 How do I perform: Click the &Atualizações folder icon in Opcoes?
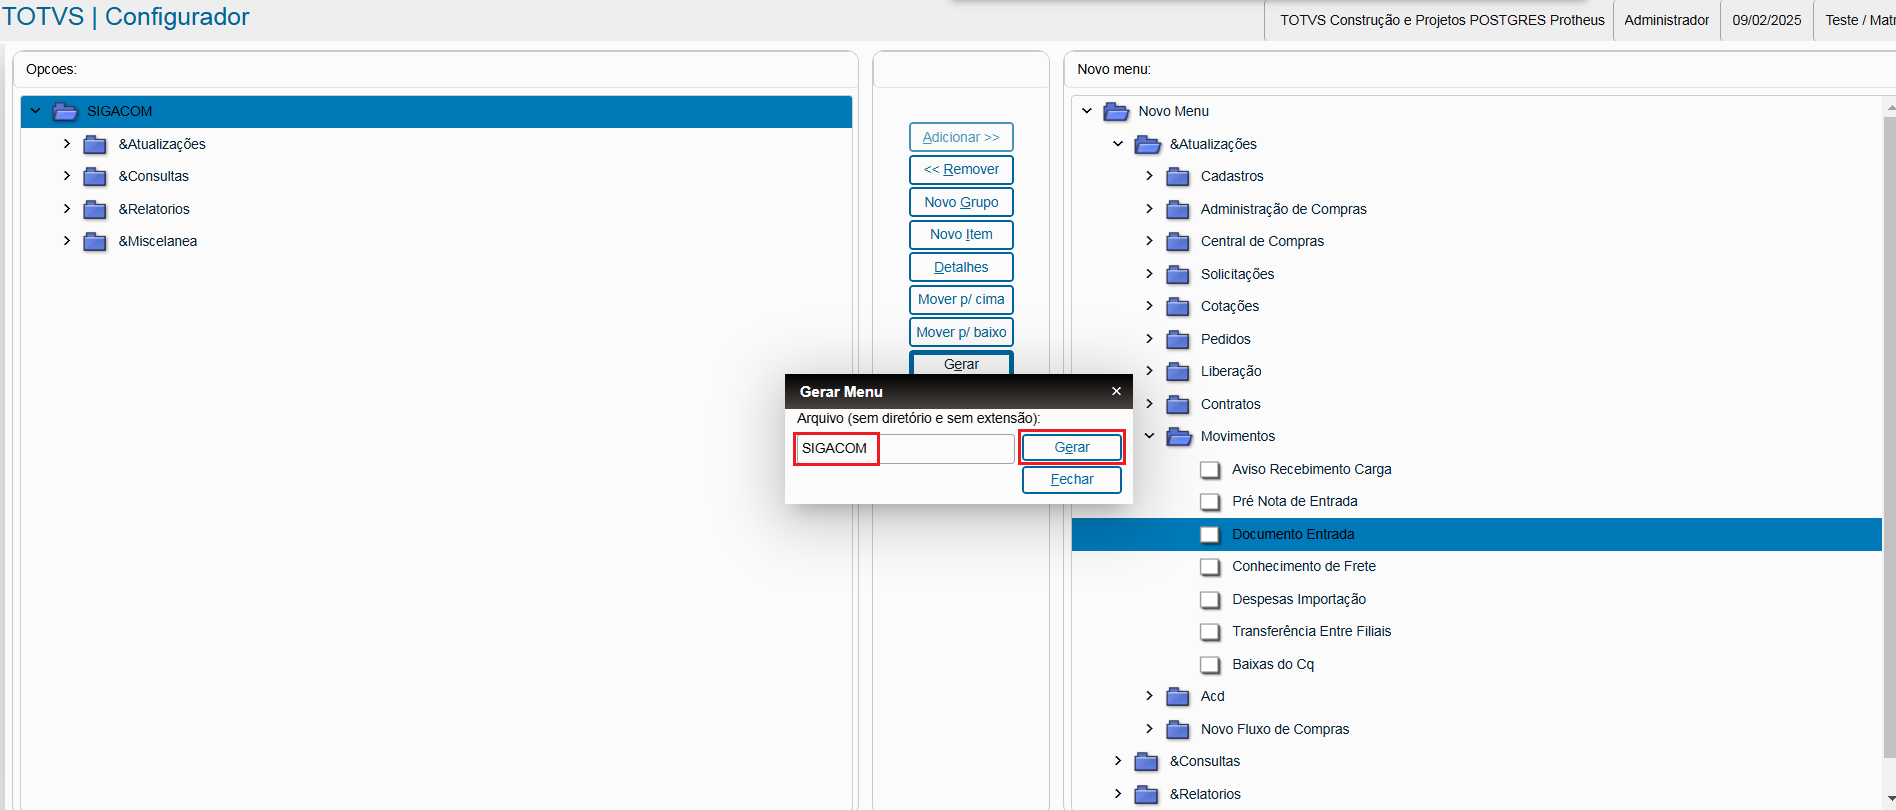[x=95, y=145]
